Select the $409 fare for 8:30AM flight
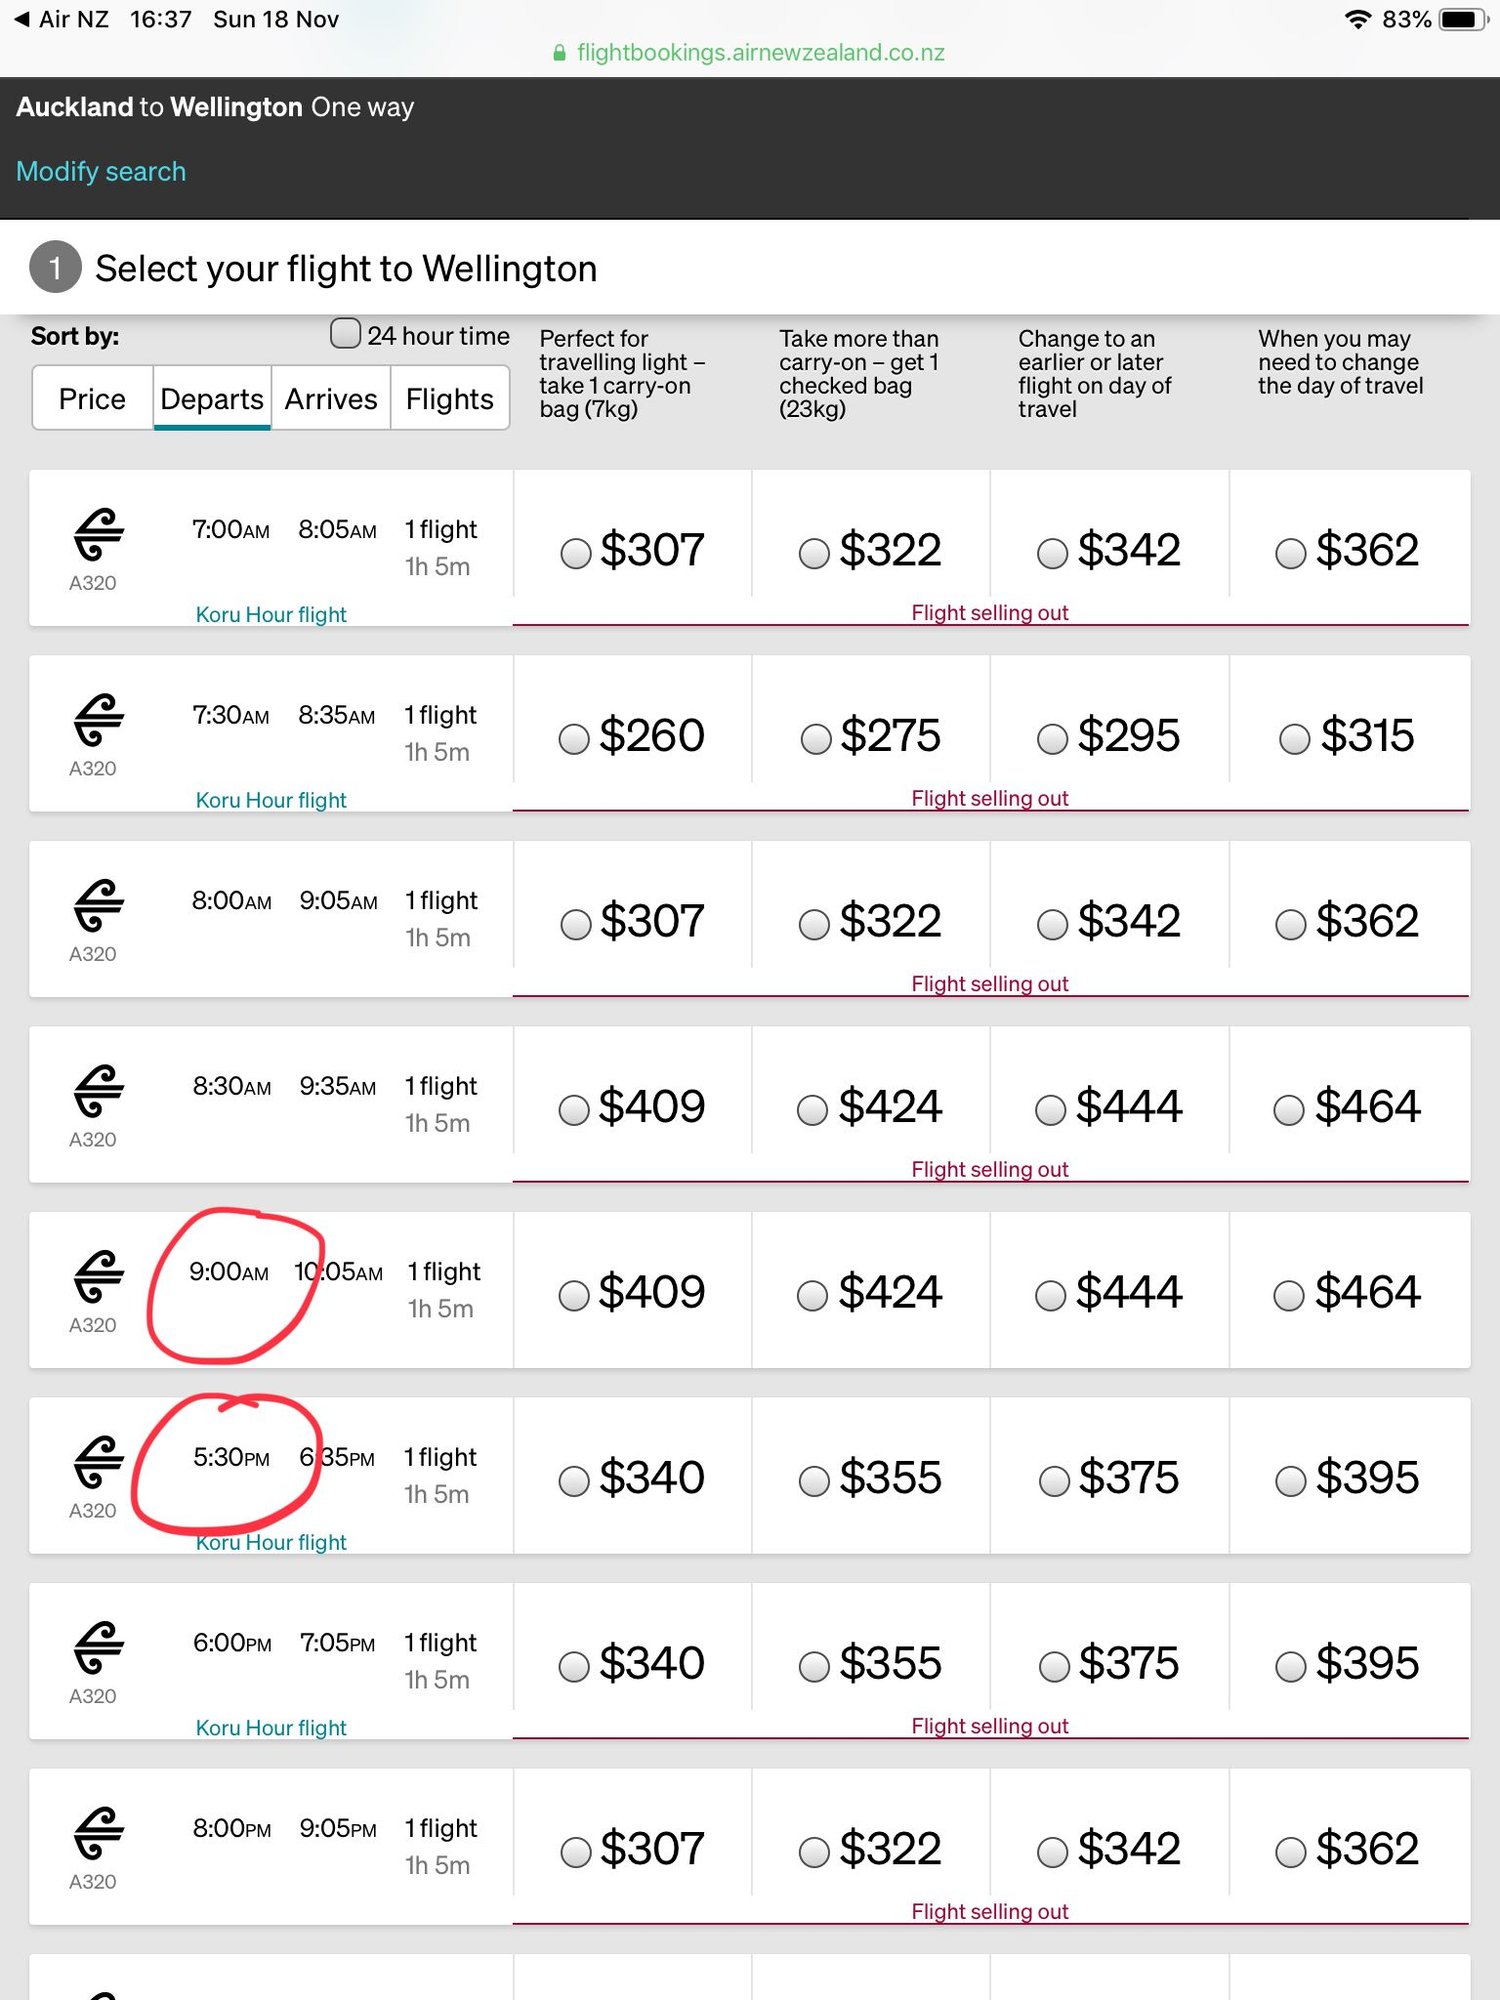The height and width of the screenshot is (2000, 1500). click(574, 1110)
